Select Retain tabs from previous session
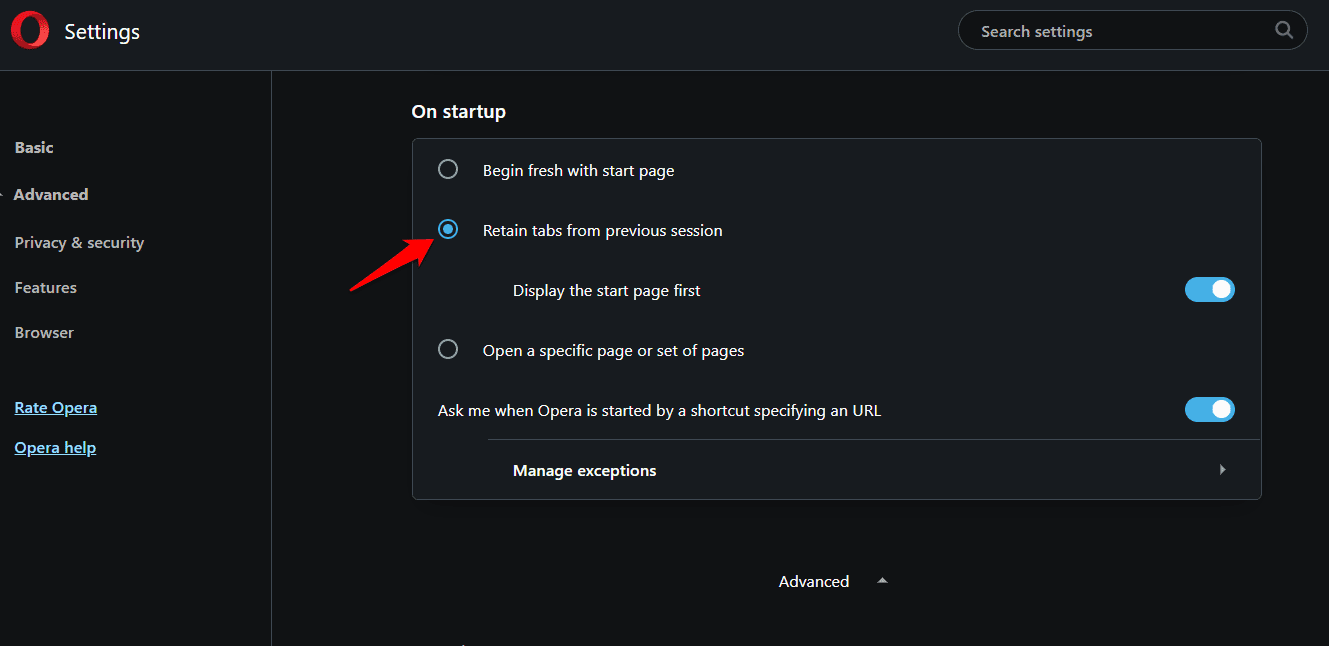Viewport: 1329px width, 646px height. click(x=447, y=229)
